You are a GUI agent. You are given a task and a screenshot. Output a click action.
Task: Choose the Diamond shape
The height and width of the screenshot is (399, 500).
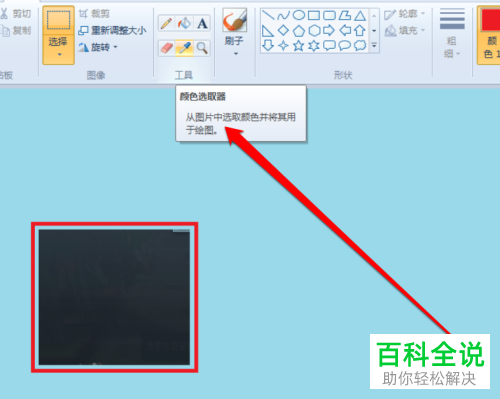coord(283,31)
